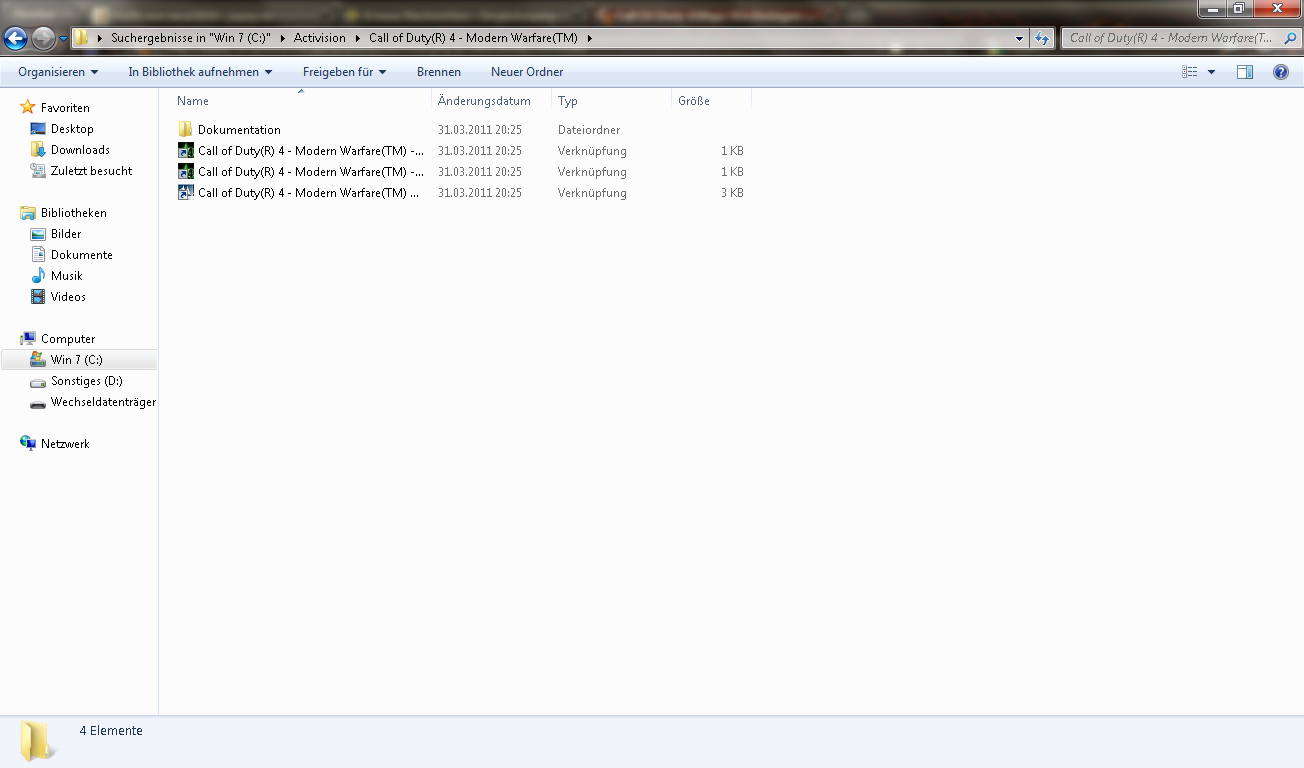1304x768 pixels.
Task: Open the Organisieren menu
Action: point(58,72)
